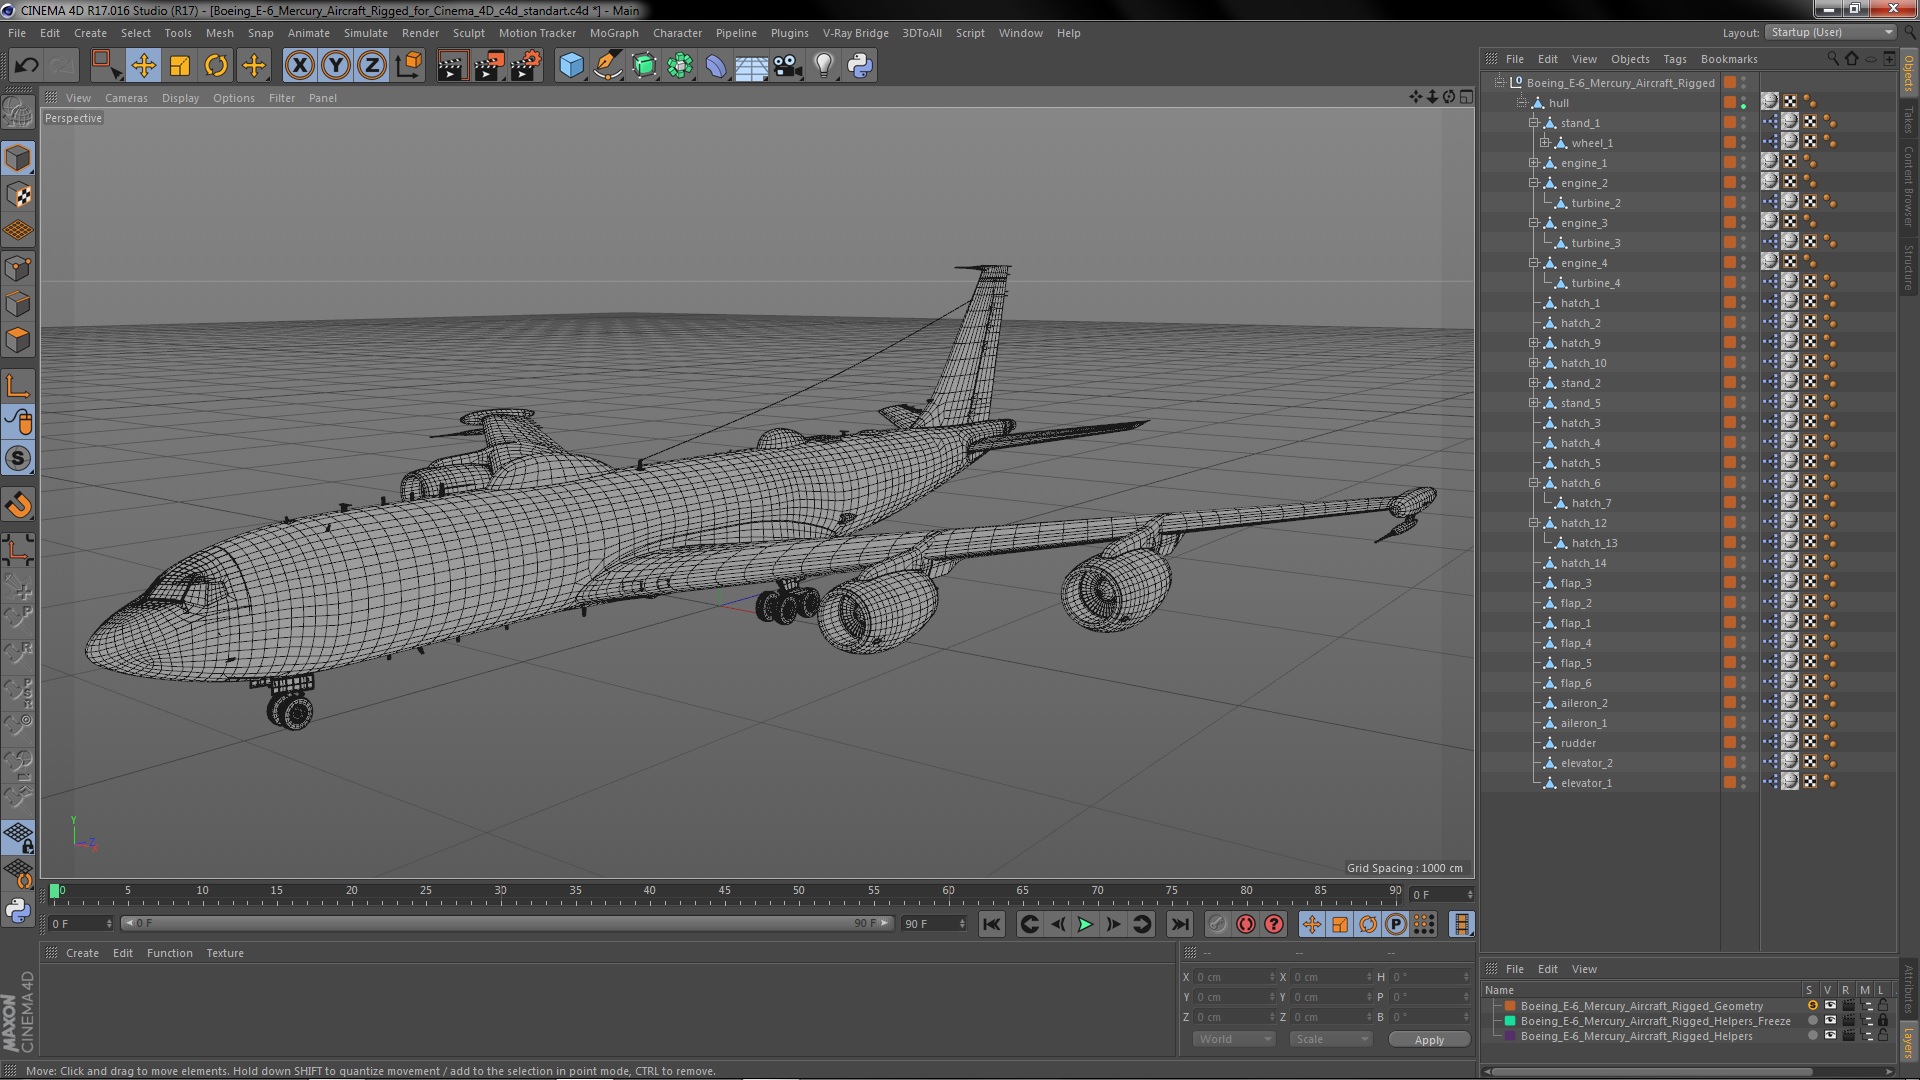Viewport: 1920px width, 1080px height.
Task: Toggle Parameter keyframe recording P icon
Action: click(1396, 925)
